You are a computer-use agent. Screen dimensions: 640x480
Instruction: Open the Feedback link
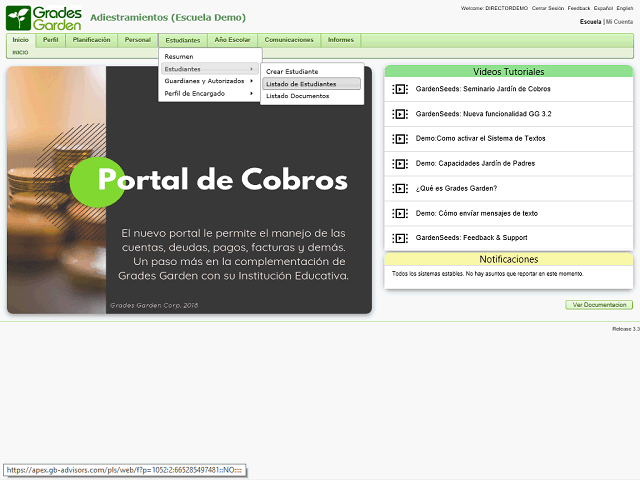point(578,8)
